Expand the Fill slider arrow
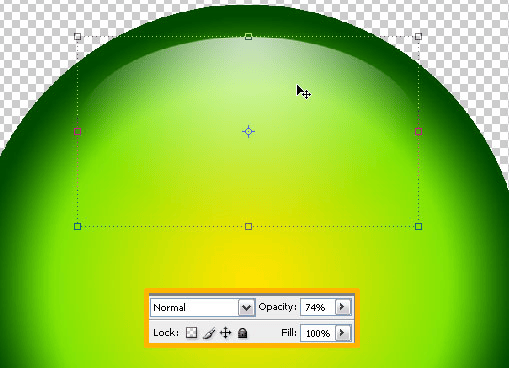The image size is (509, 368). click(342, 333)
